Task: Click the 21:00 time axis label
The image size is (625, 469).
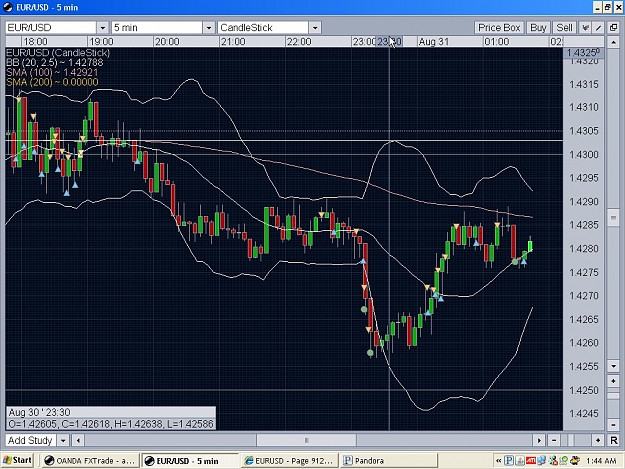Action: pyautogui.click(x=233, y=41)
